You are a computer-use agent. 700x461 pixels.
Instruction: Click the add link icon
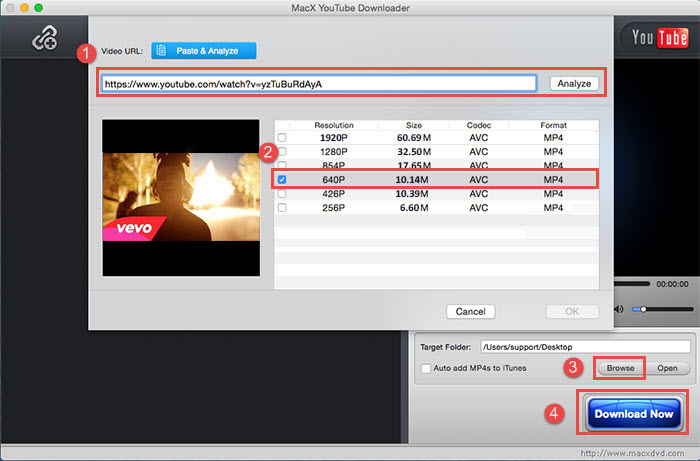[45, 37]
